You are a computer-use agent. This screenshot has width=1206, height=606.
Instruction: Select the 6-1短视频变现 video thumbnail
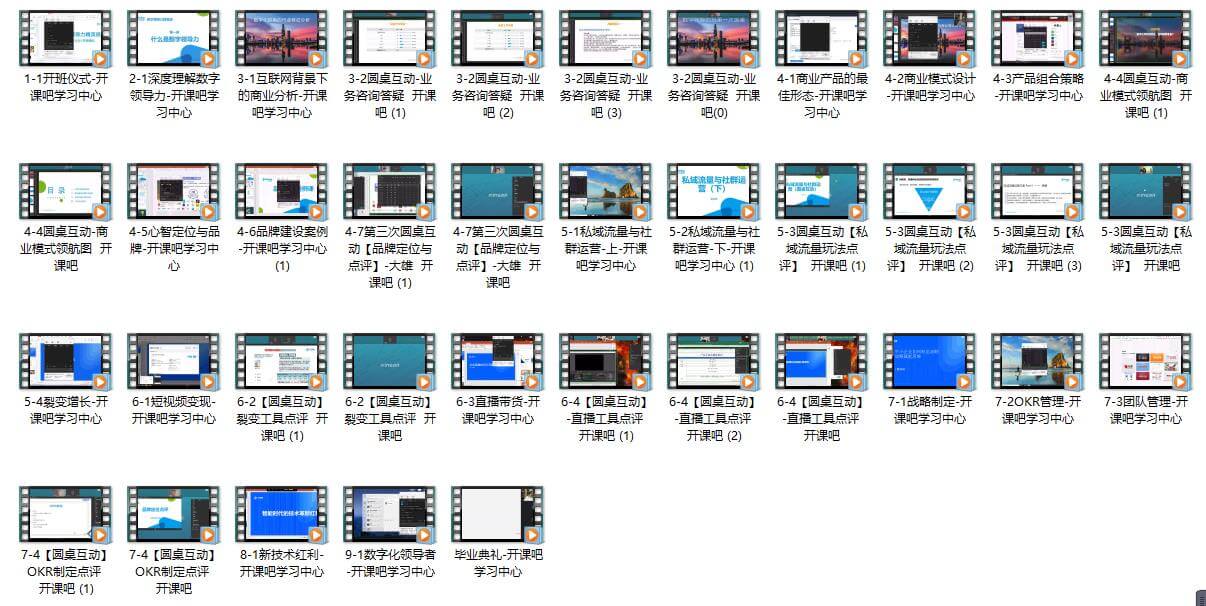tap(174, 361)
